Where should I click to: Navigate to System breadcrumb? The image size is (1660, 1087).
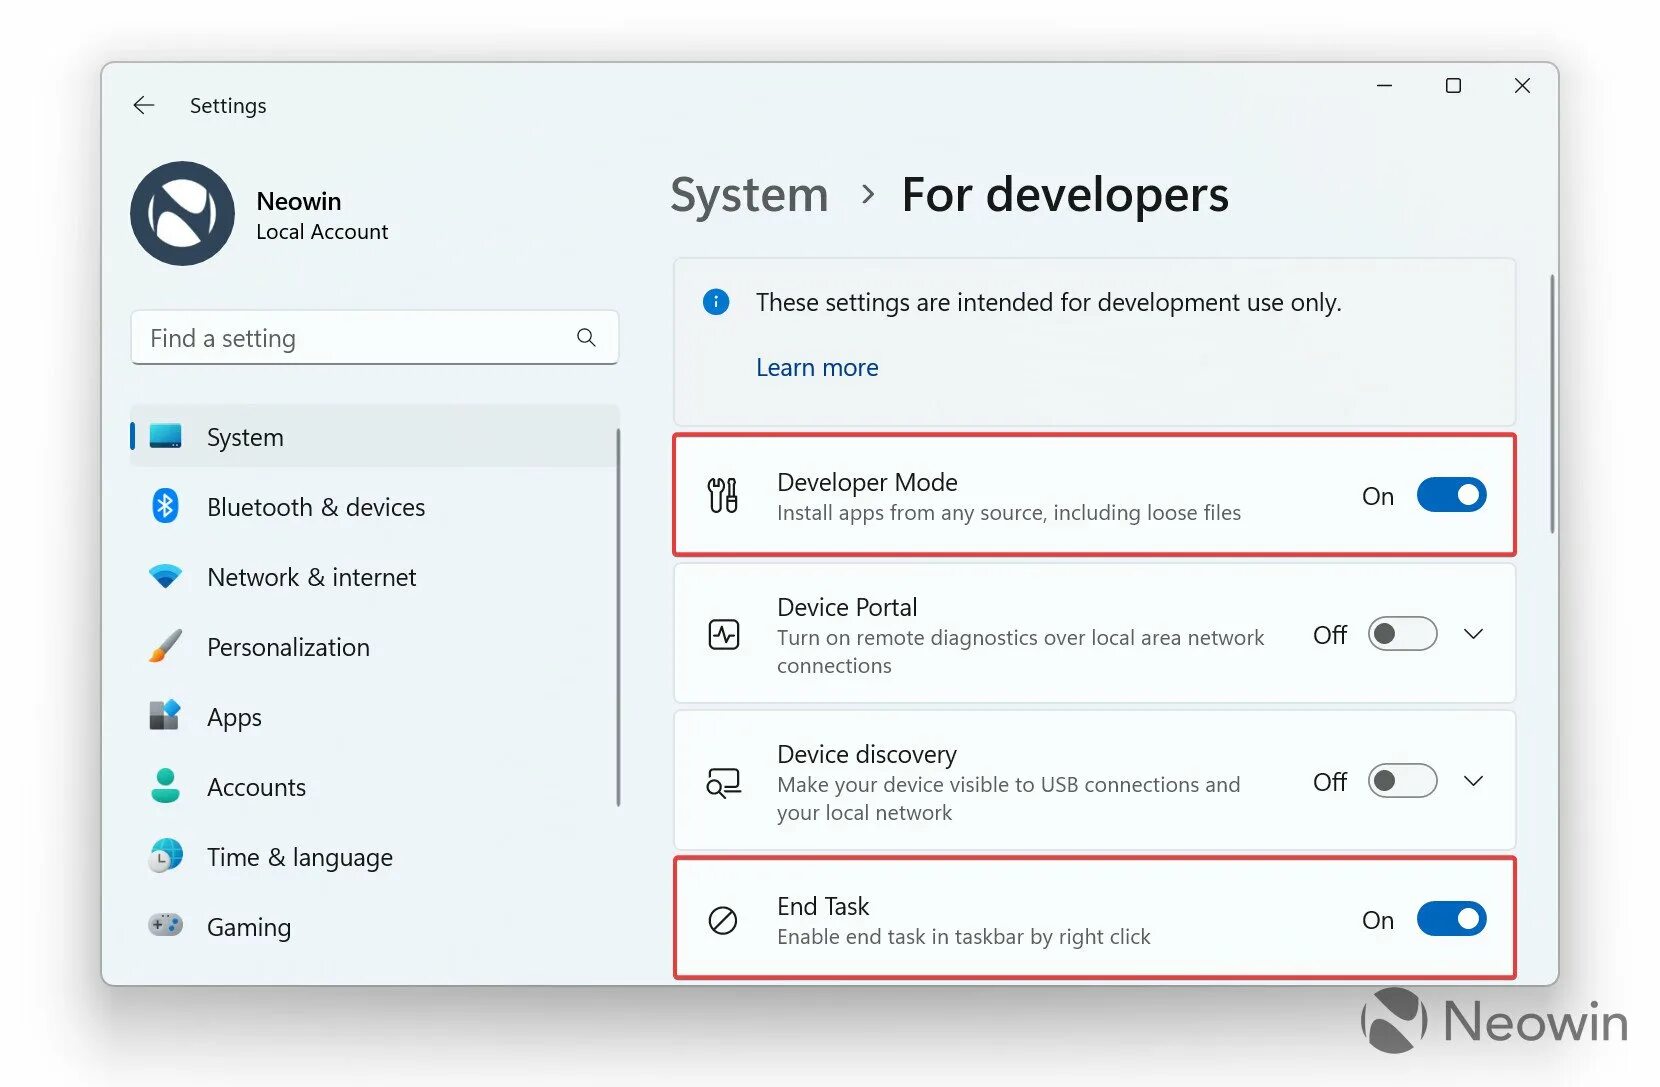749,195
